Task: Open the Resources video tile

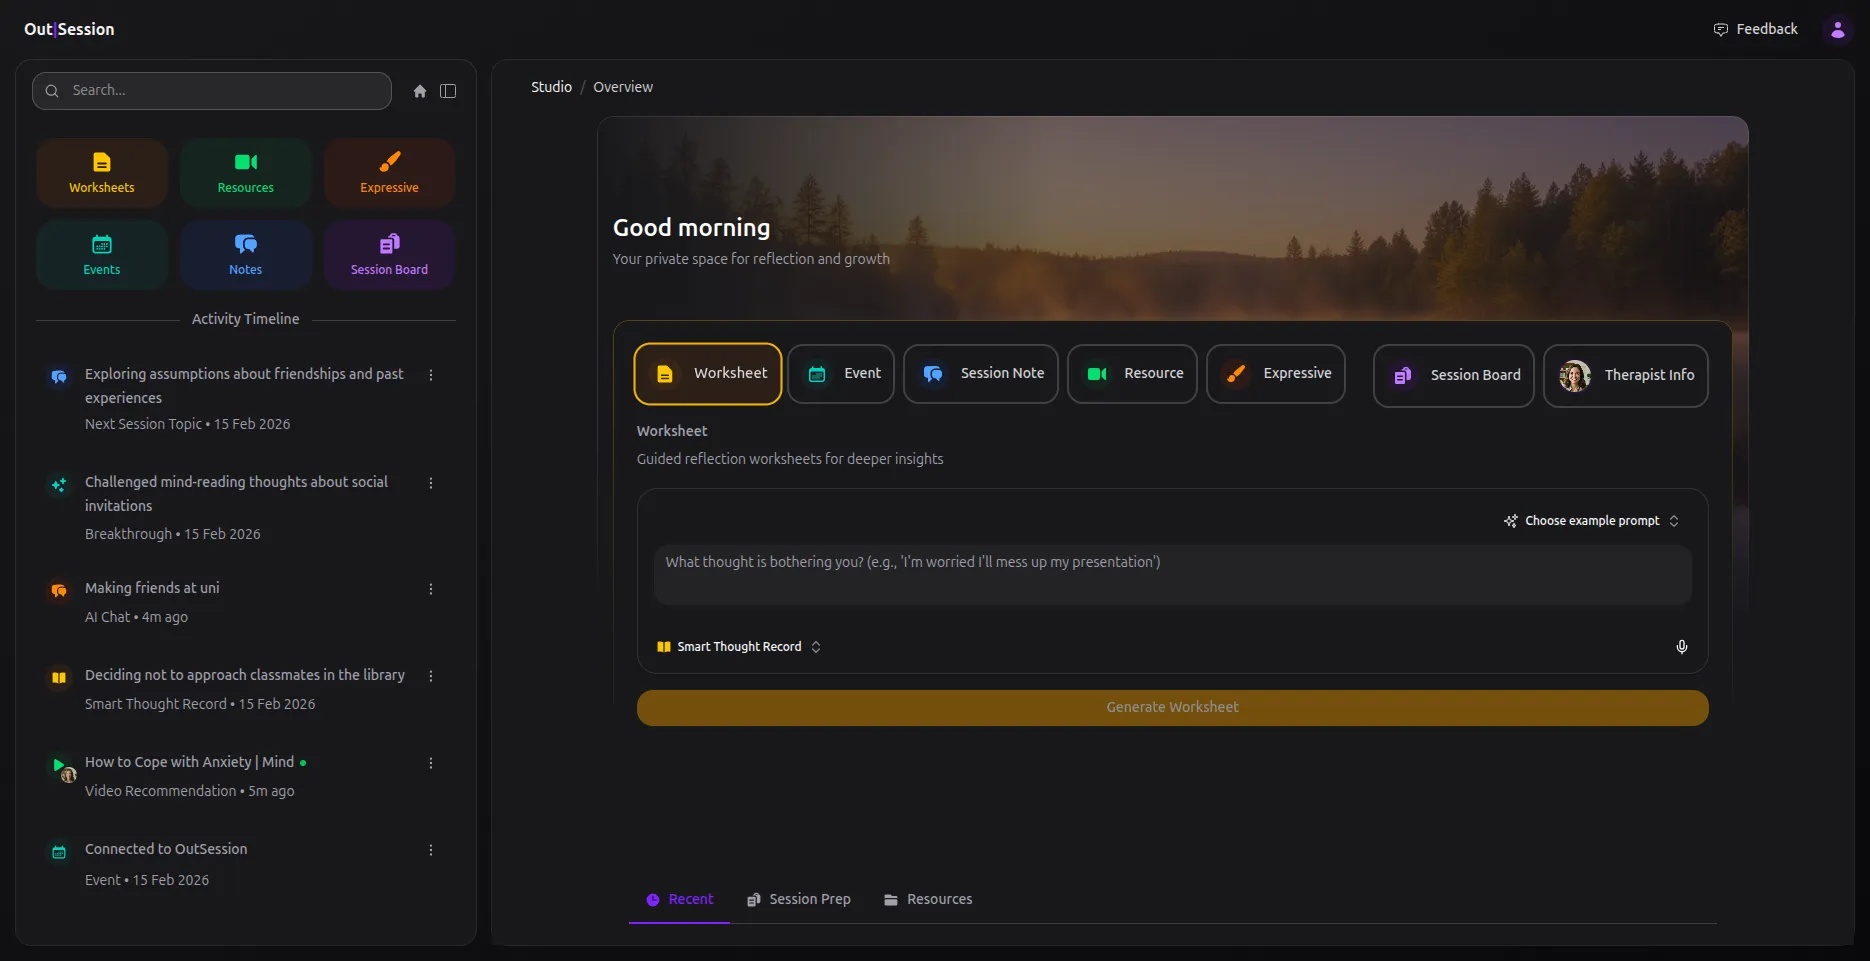Action: pyautogui.click(x=246, y=173)
